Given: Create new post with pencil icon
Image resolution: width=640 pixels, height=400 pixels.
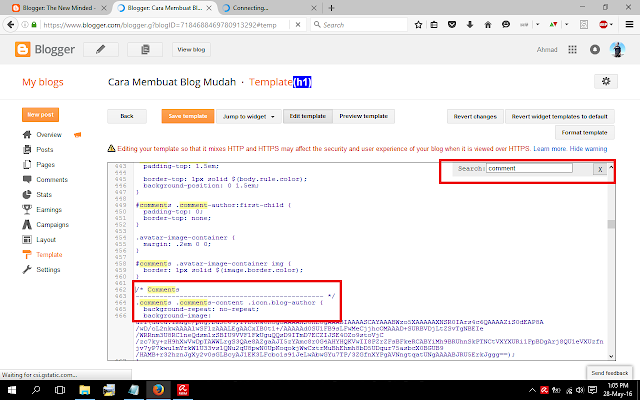Looking at the screenshot, I should point(101,49).
